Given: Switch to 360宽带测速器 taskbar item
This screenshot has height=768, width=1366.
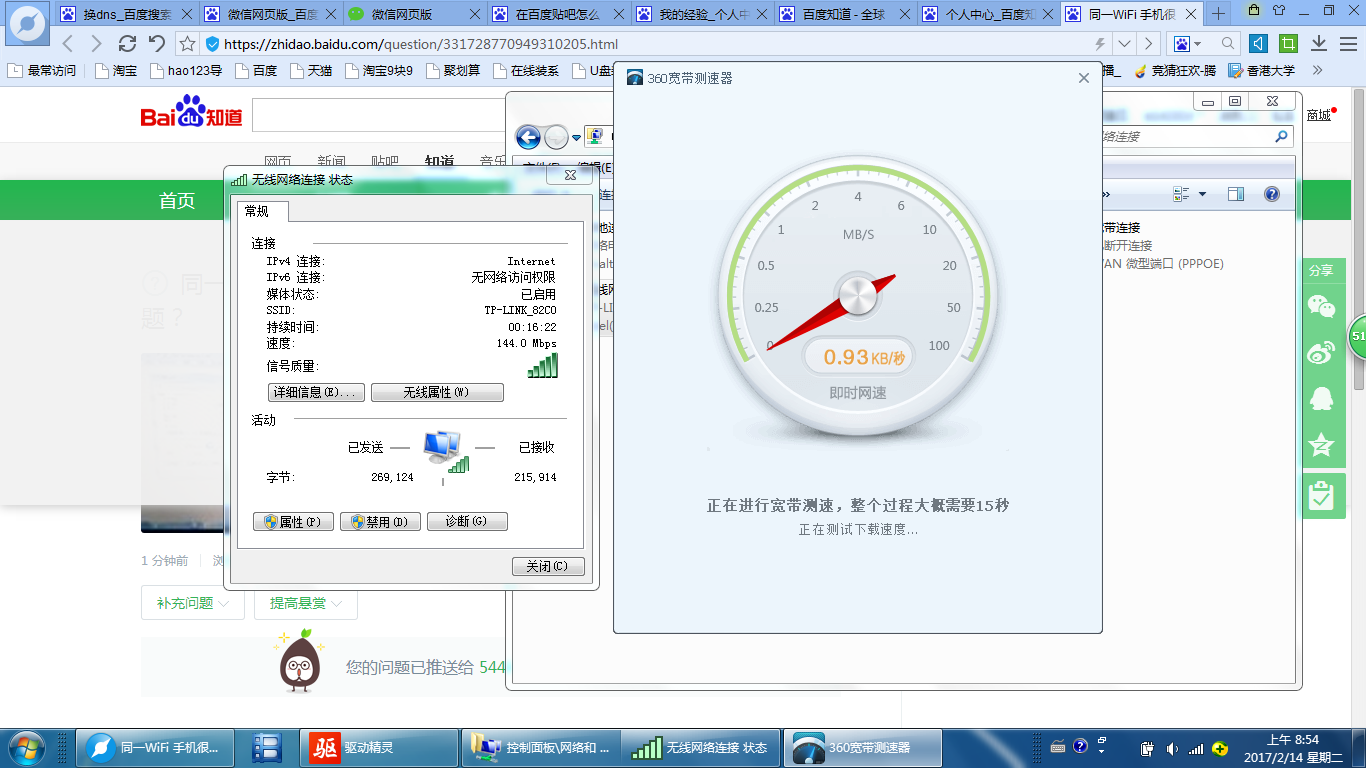Looking at the screenshot, I should tap(862, 747).
